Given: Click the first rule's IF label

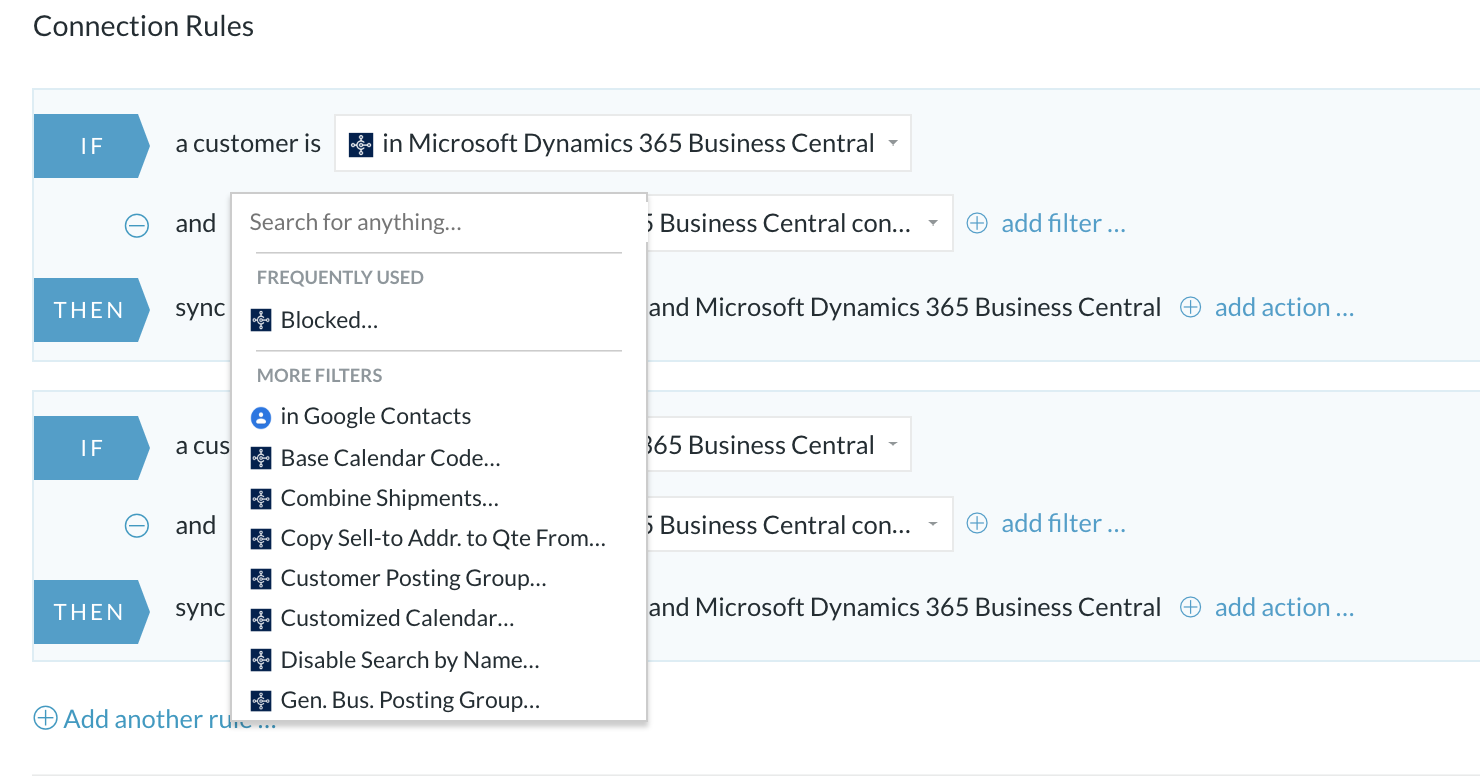Looking at the screenshot, I should (x=91, y=146).
